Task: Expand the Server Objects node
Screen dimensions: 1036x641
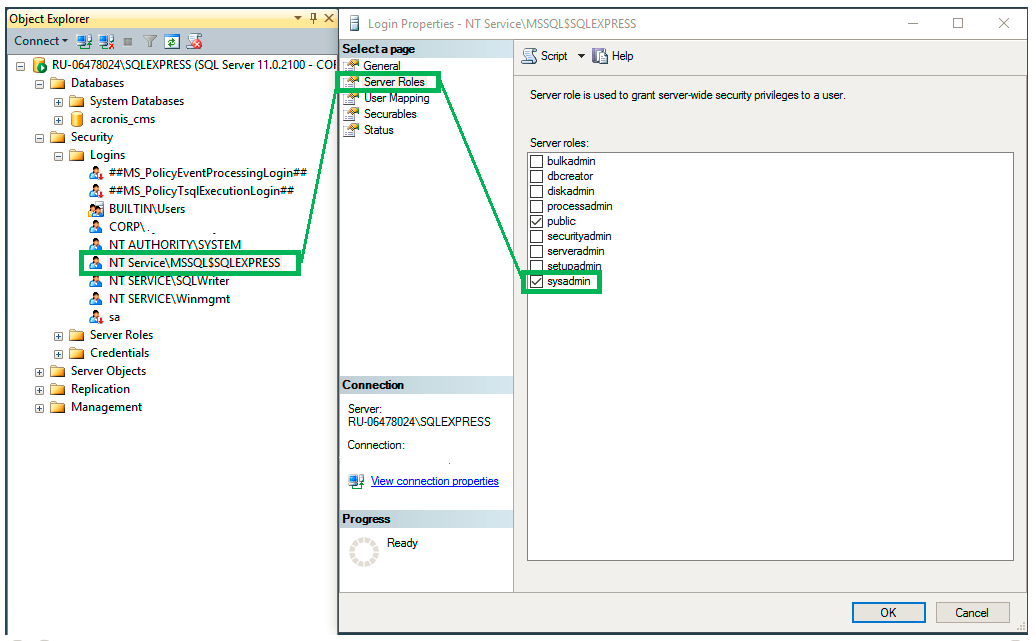Action: [40, 371]
